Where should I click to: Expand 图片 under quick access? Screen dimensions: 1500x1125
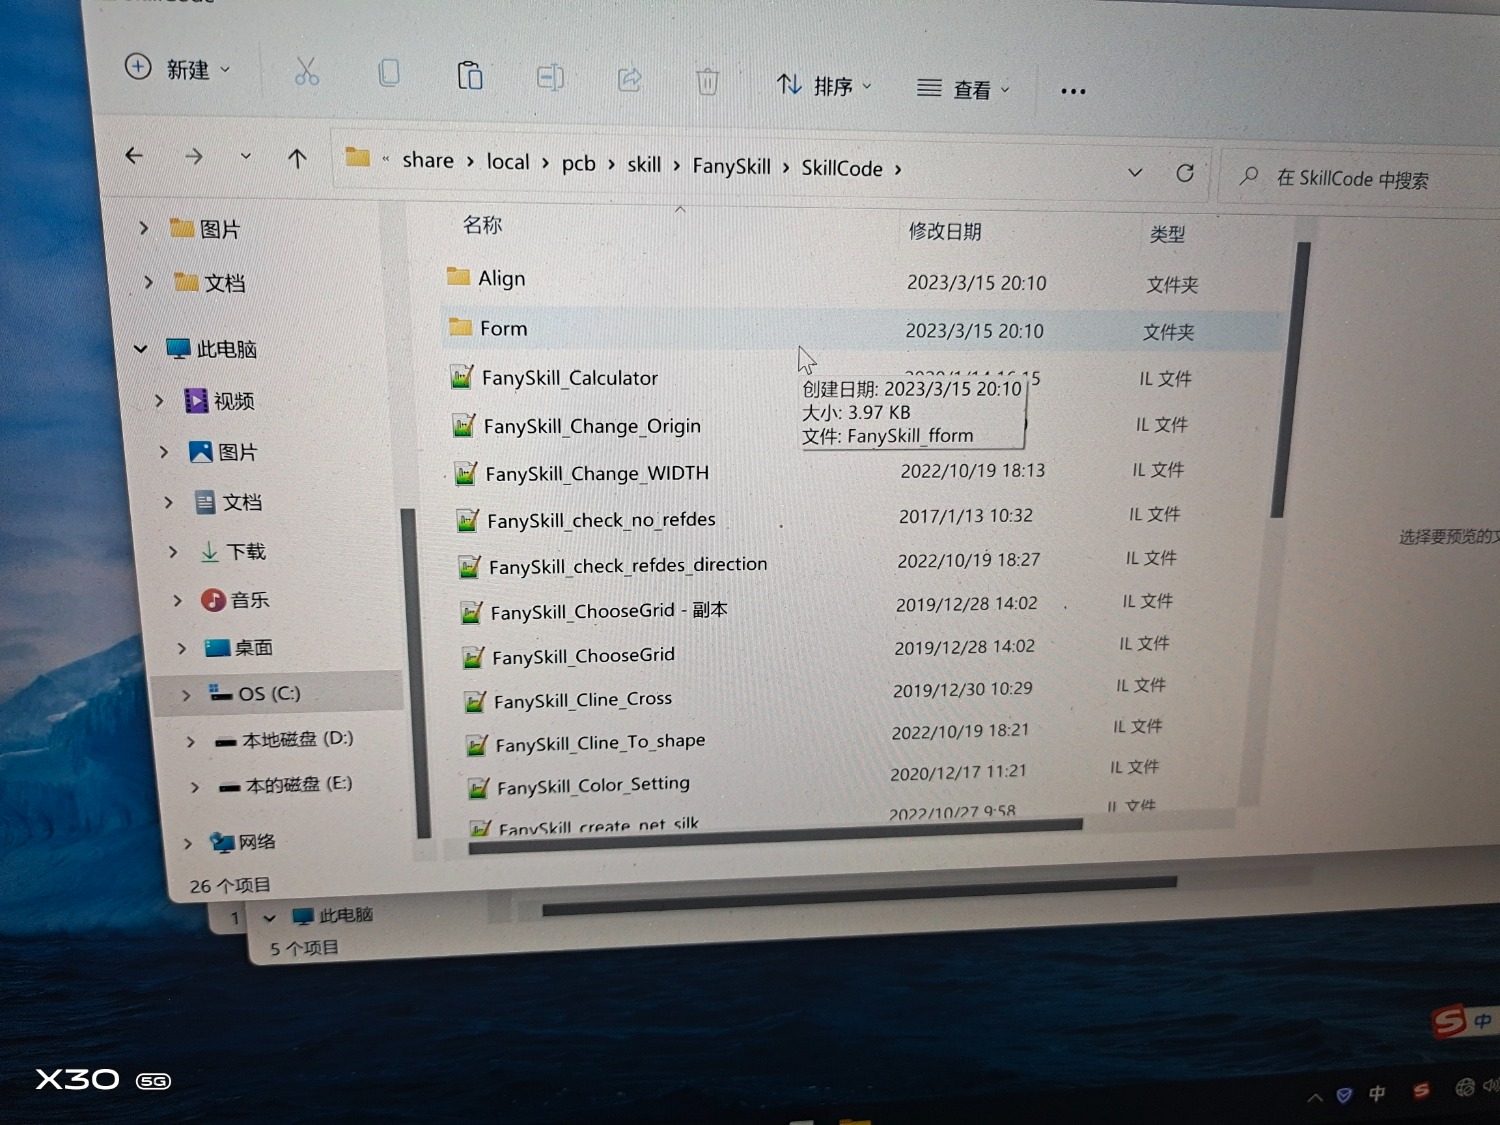pos(144,228)
